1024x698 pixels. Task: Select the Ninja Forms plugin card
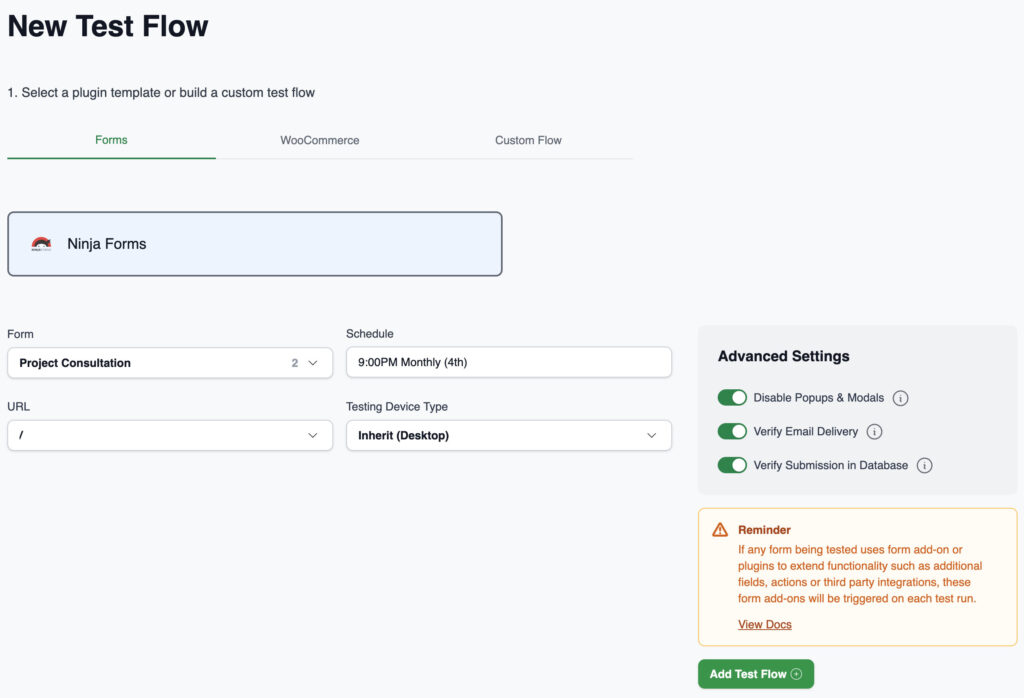(x=254, y=244)
